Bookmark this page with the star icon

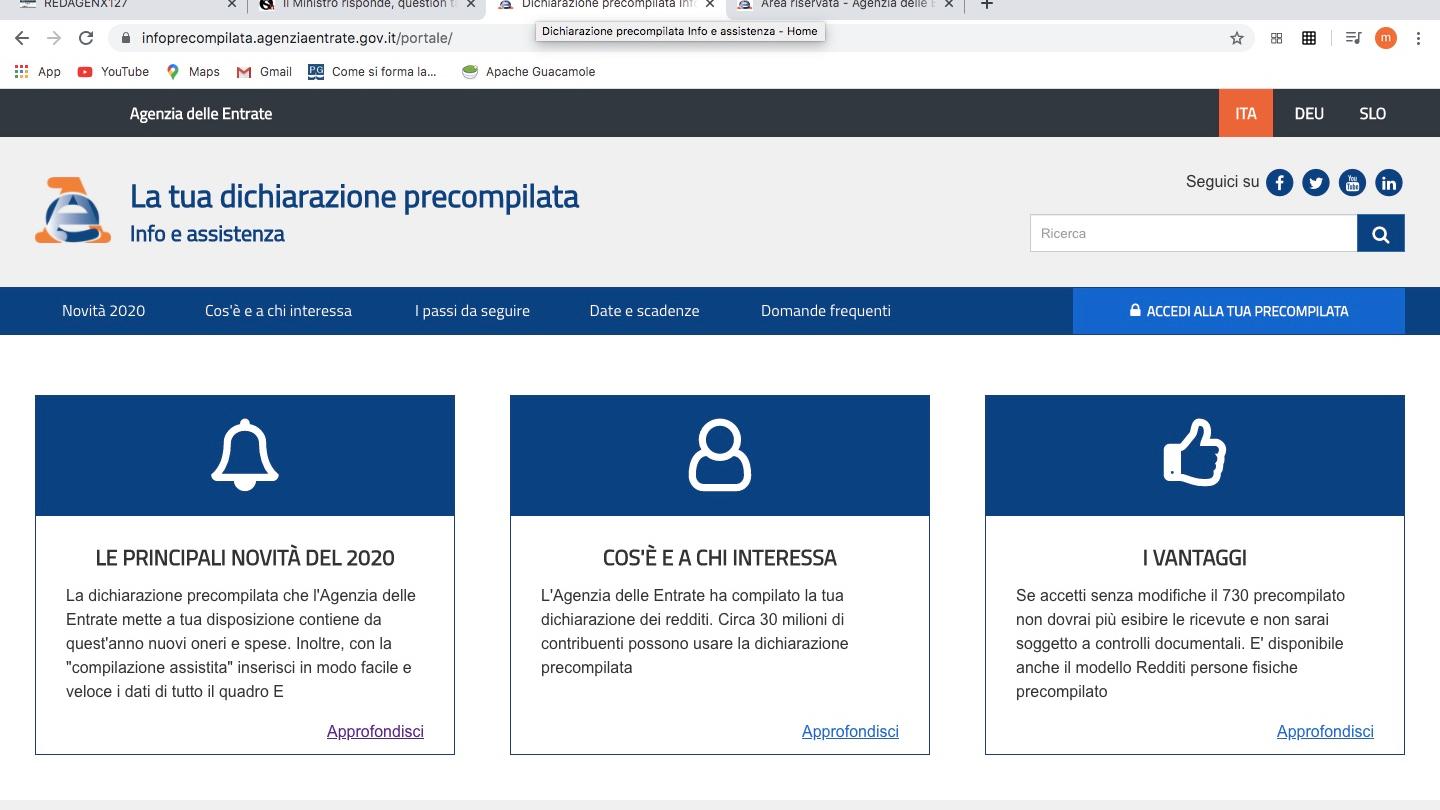[1237, 38]
